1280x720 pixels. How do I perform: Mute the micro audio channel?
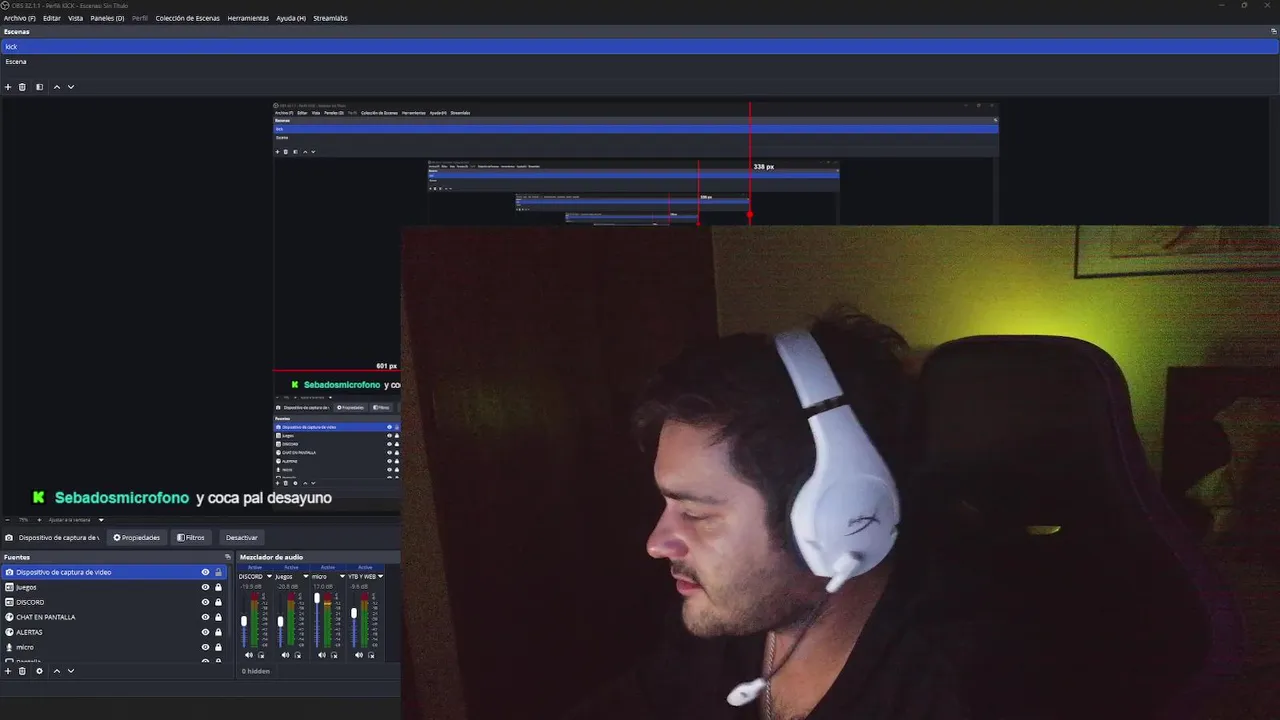322,655
